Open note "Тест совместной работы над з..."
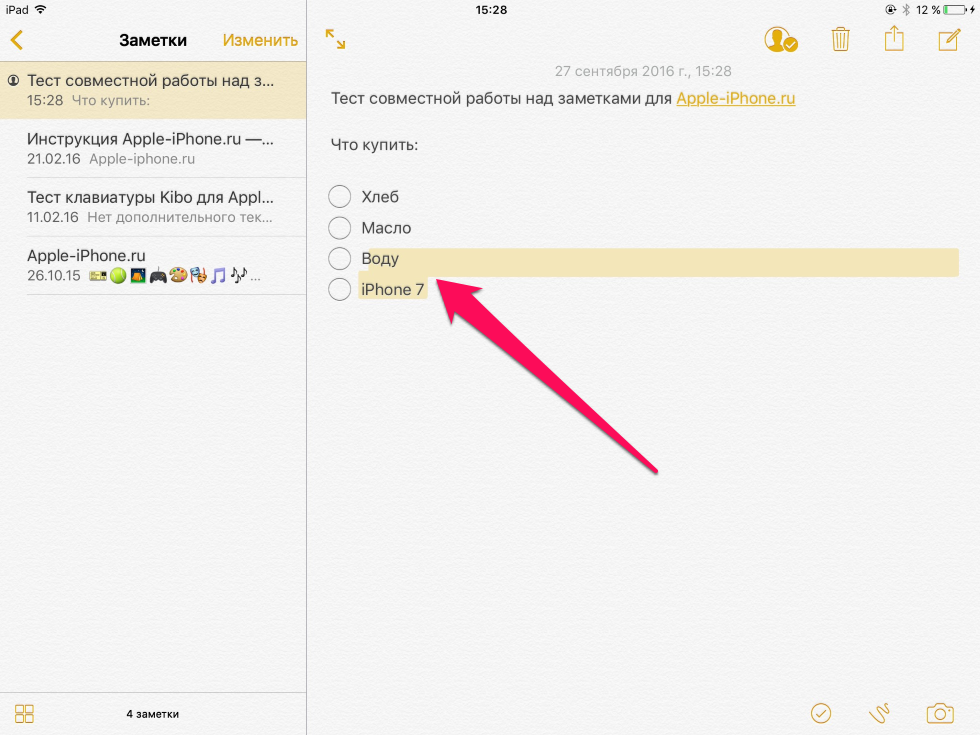980x735 pixels. pos(153,90)
